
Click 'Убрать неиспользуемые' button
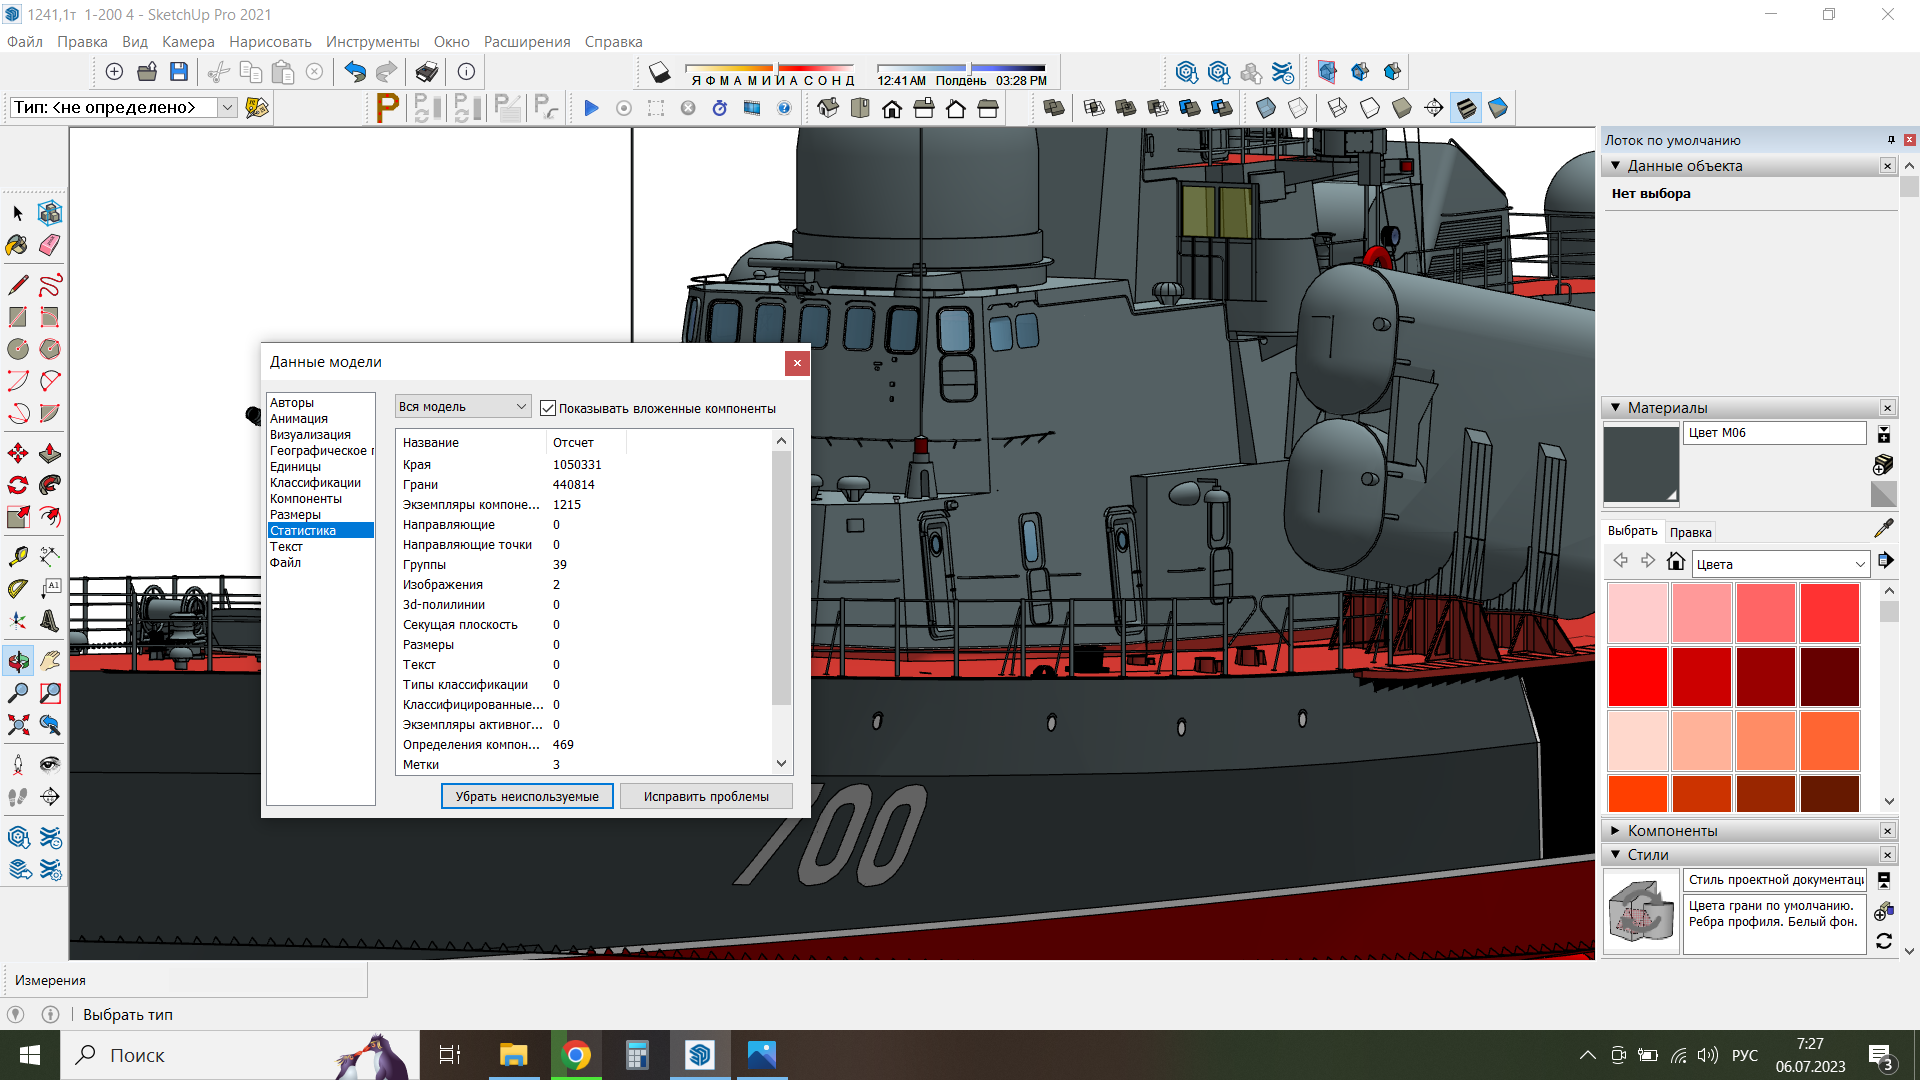527,796
